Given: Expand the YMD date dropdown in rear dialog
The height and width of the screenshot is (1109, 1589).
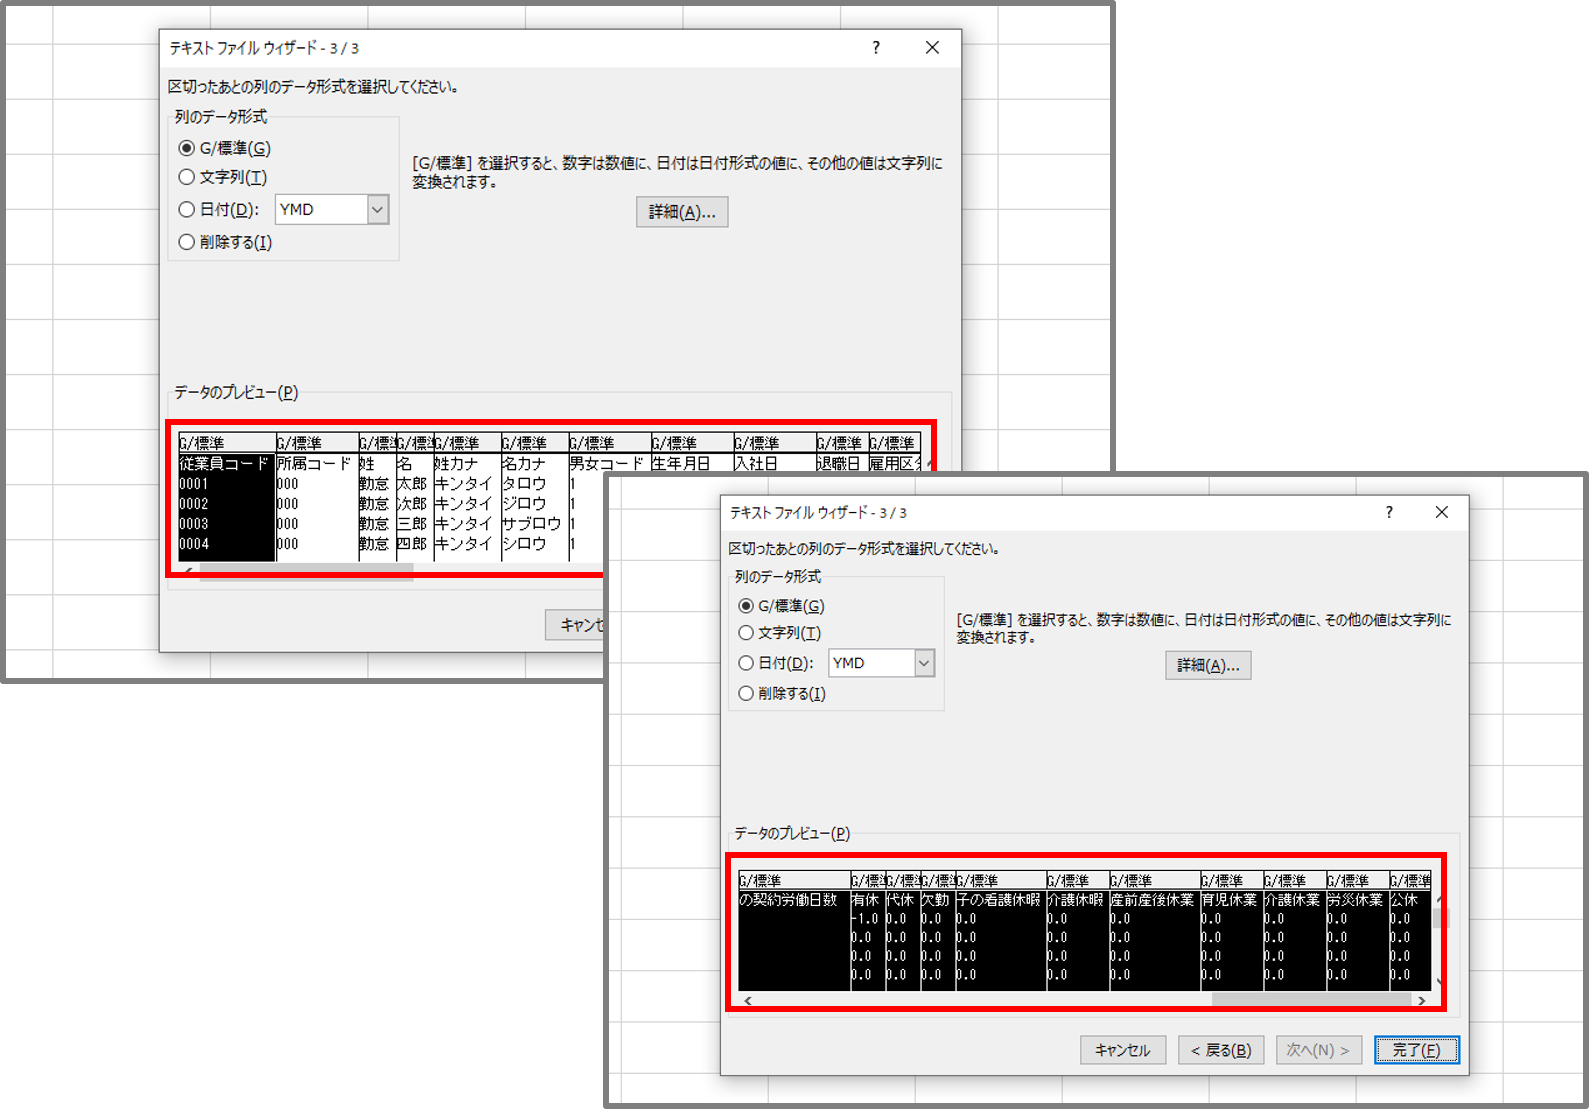Looking at the screenshot, I should [377, 210].
